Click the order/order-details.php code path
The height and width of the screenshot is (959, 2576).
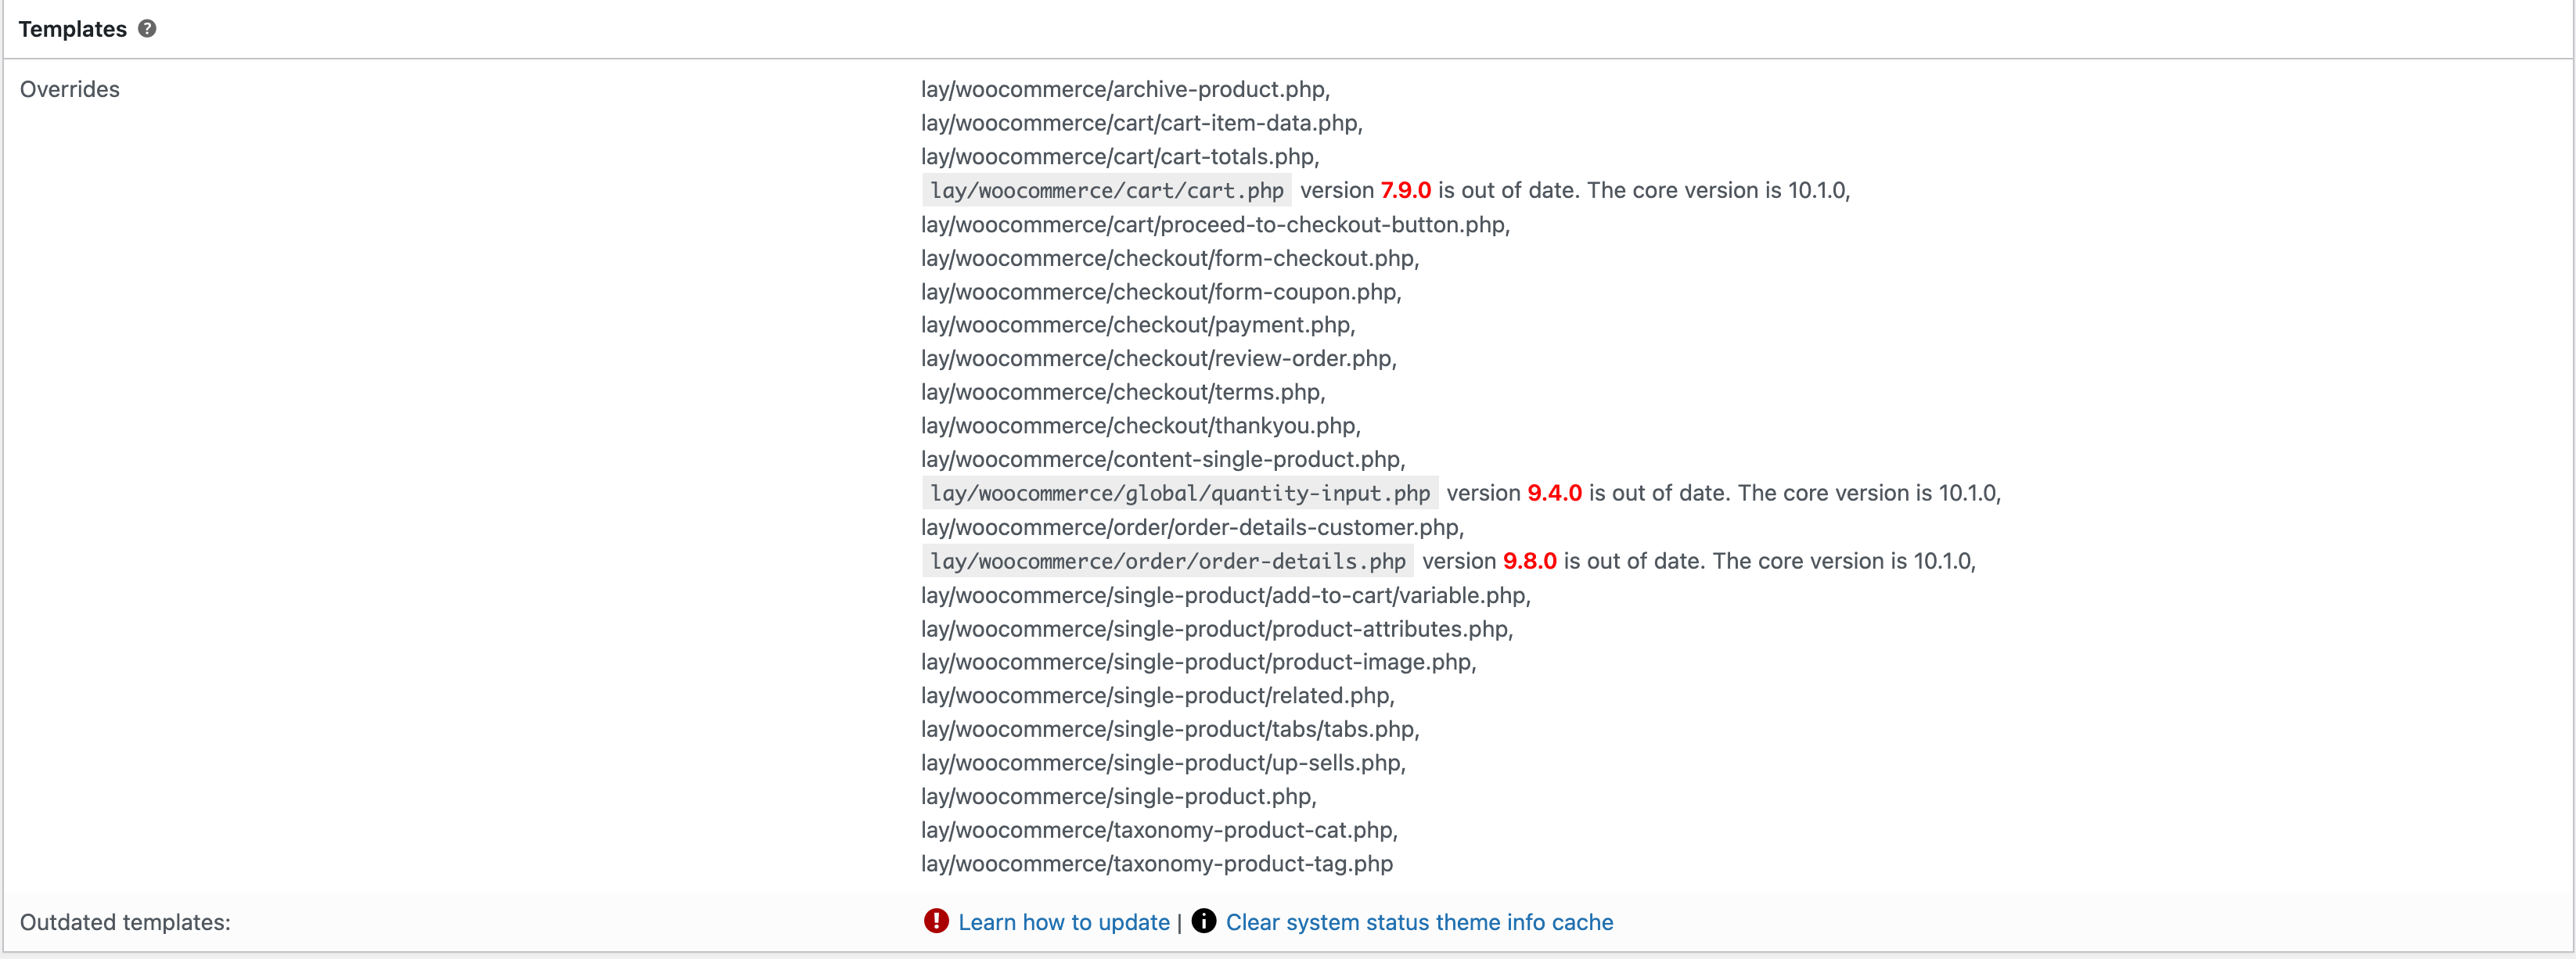coord(1167,561)
